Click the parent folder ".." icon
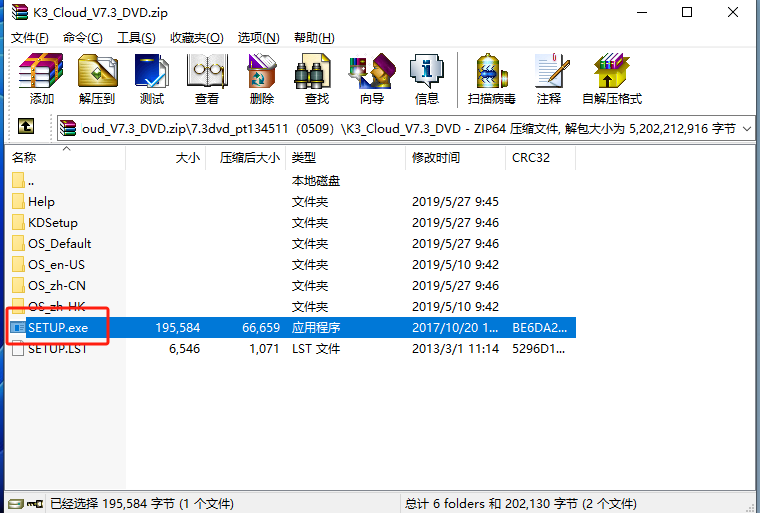 click(18, 180)
